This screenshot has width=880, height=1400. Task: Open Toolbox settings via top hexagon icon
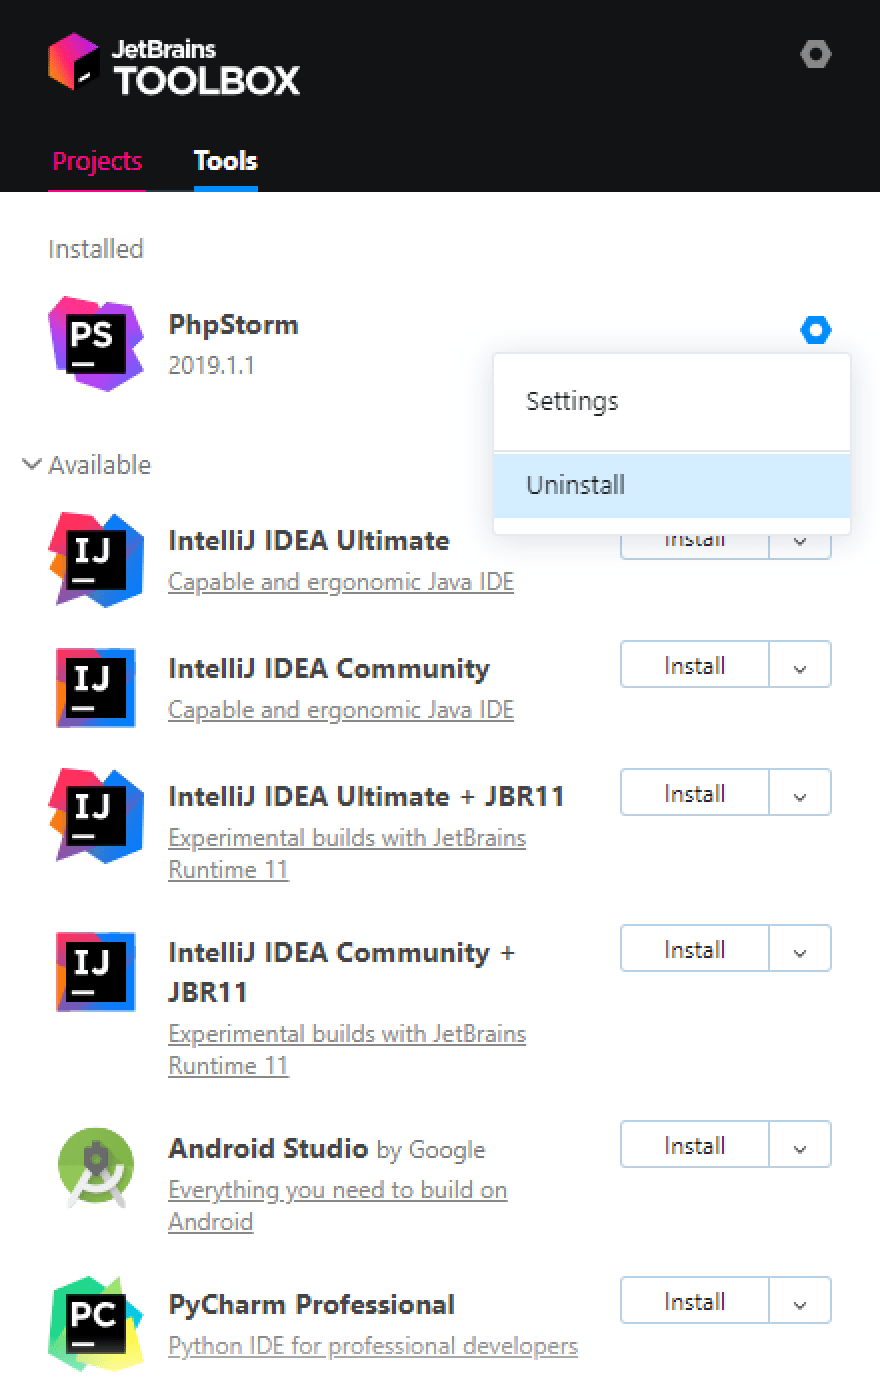816,54
